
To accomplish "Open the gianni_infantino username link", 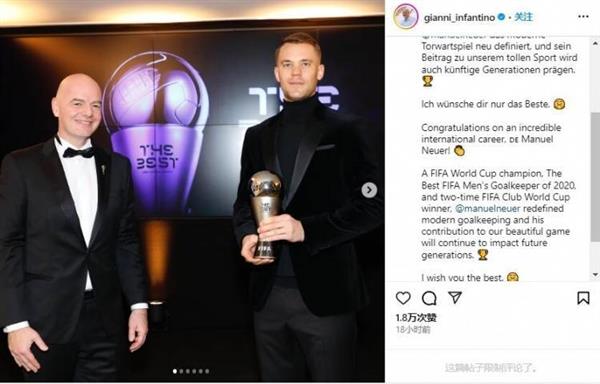I will click(x=459, y=18).
